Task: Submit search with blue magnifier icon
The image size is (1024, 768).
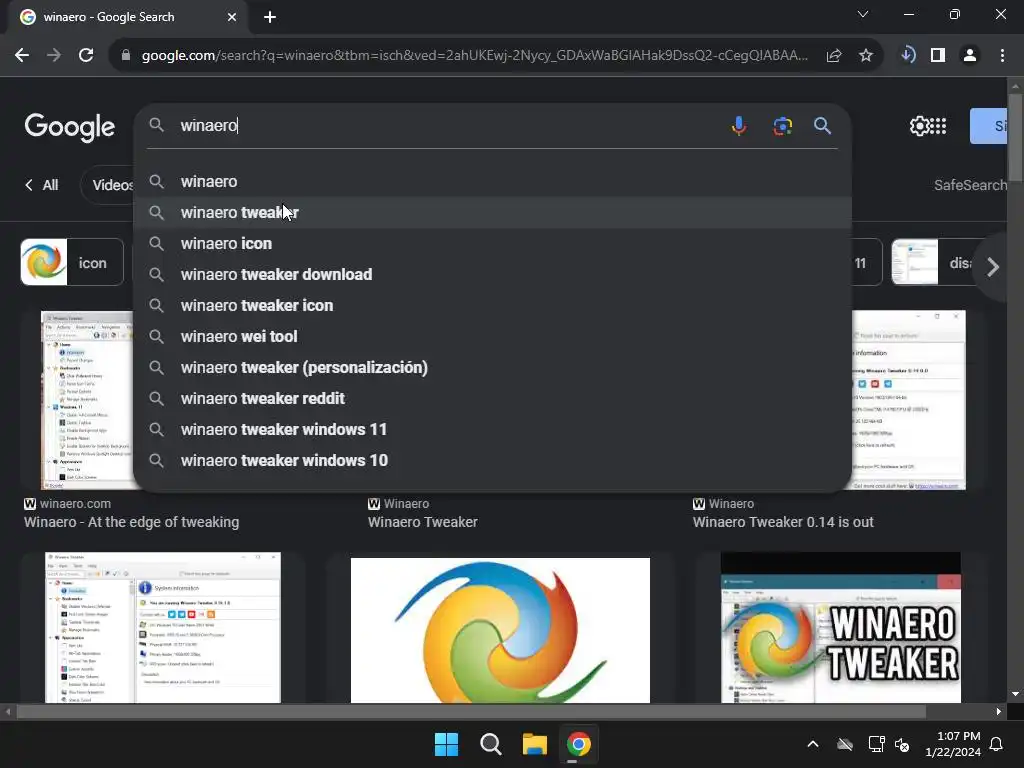Action: click(822, 125)
